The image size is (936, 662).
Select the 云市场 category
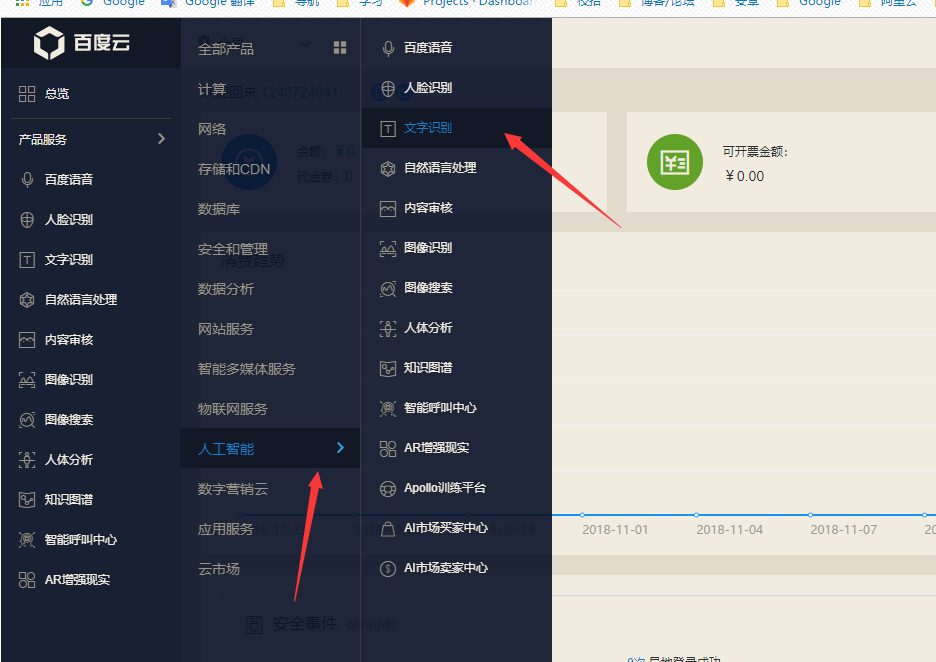(219, 569)
